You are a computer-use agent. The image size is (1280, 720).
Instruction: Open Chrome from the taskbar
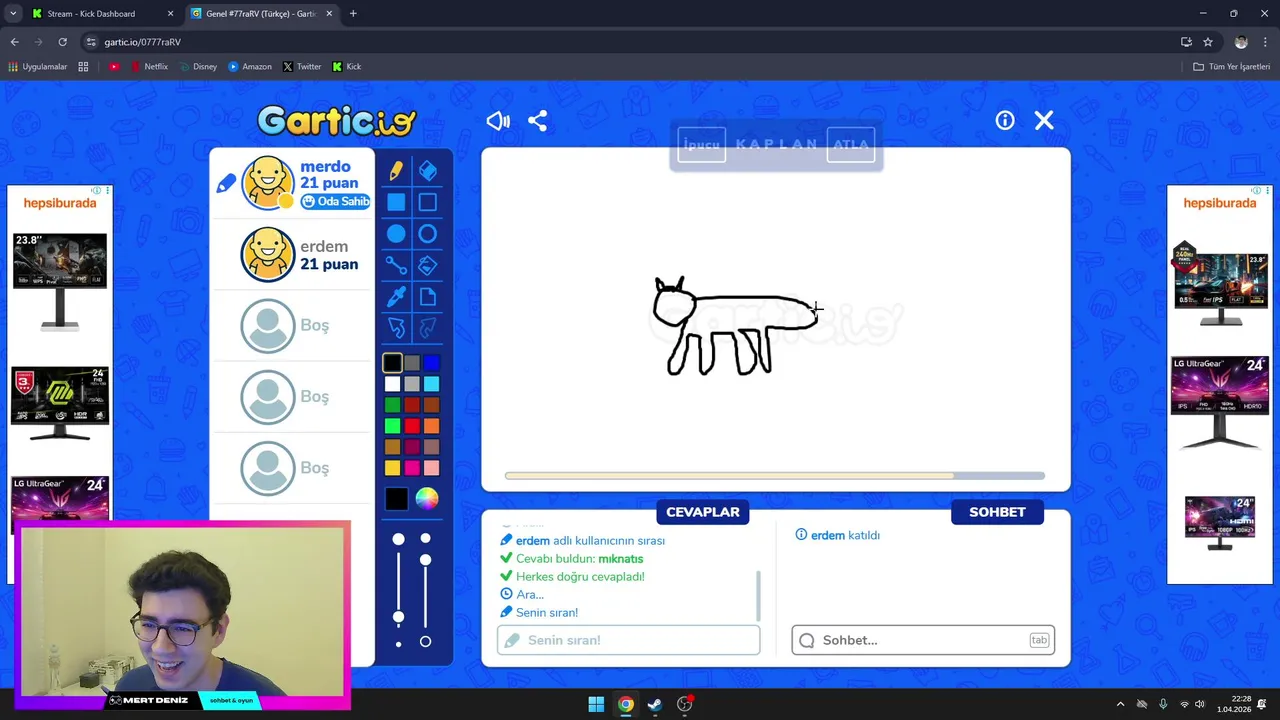point(626,705)
